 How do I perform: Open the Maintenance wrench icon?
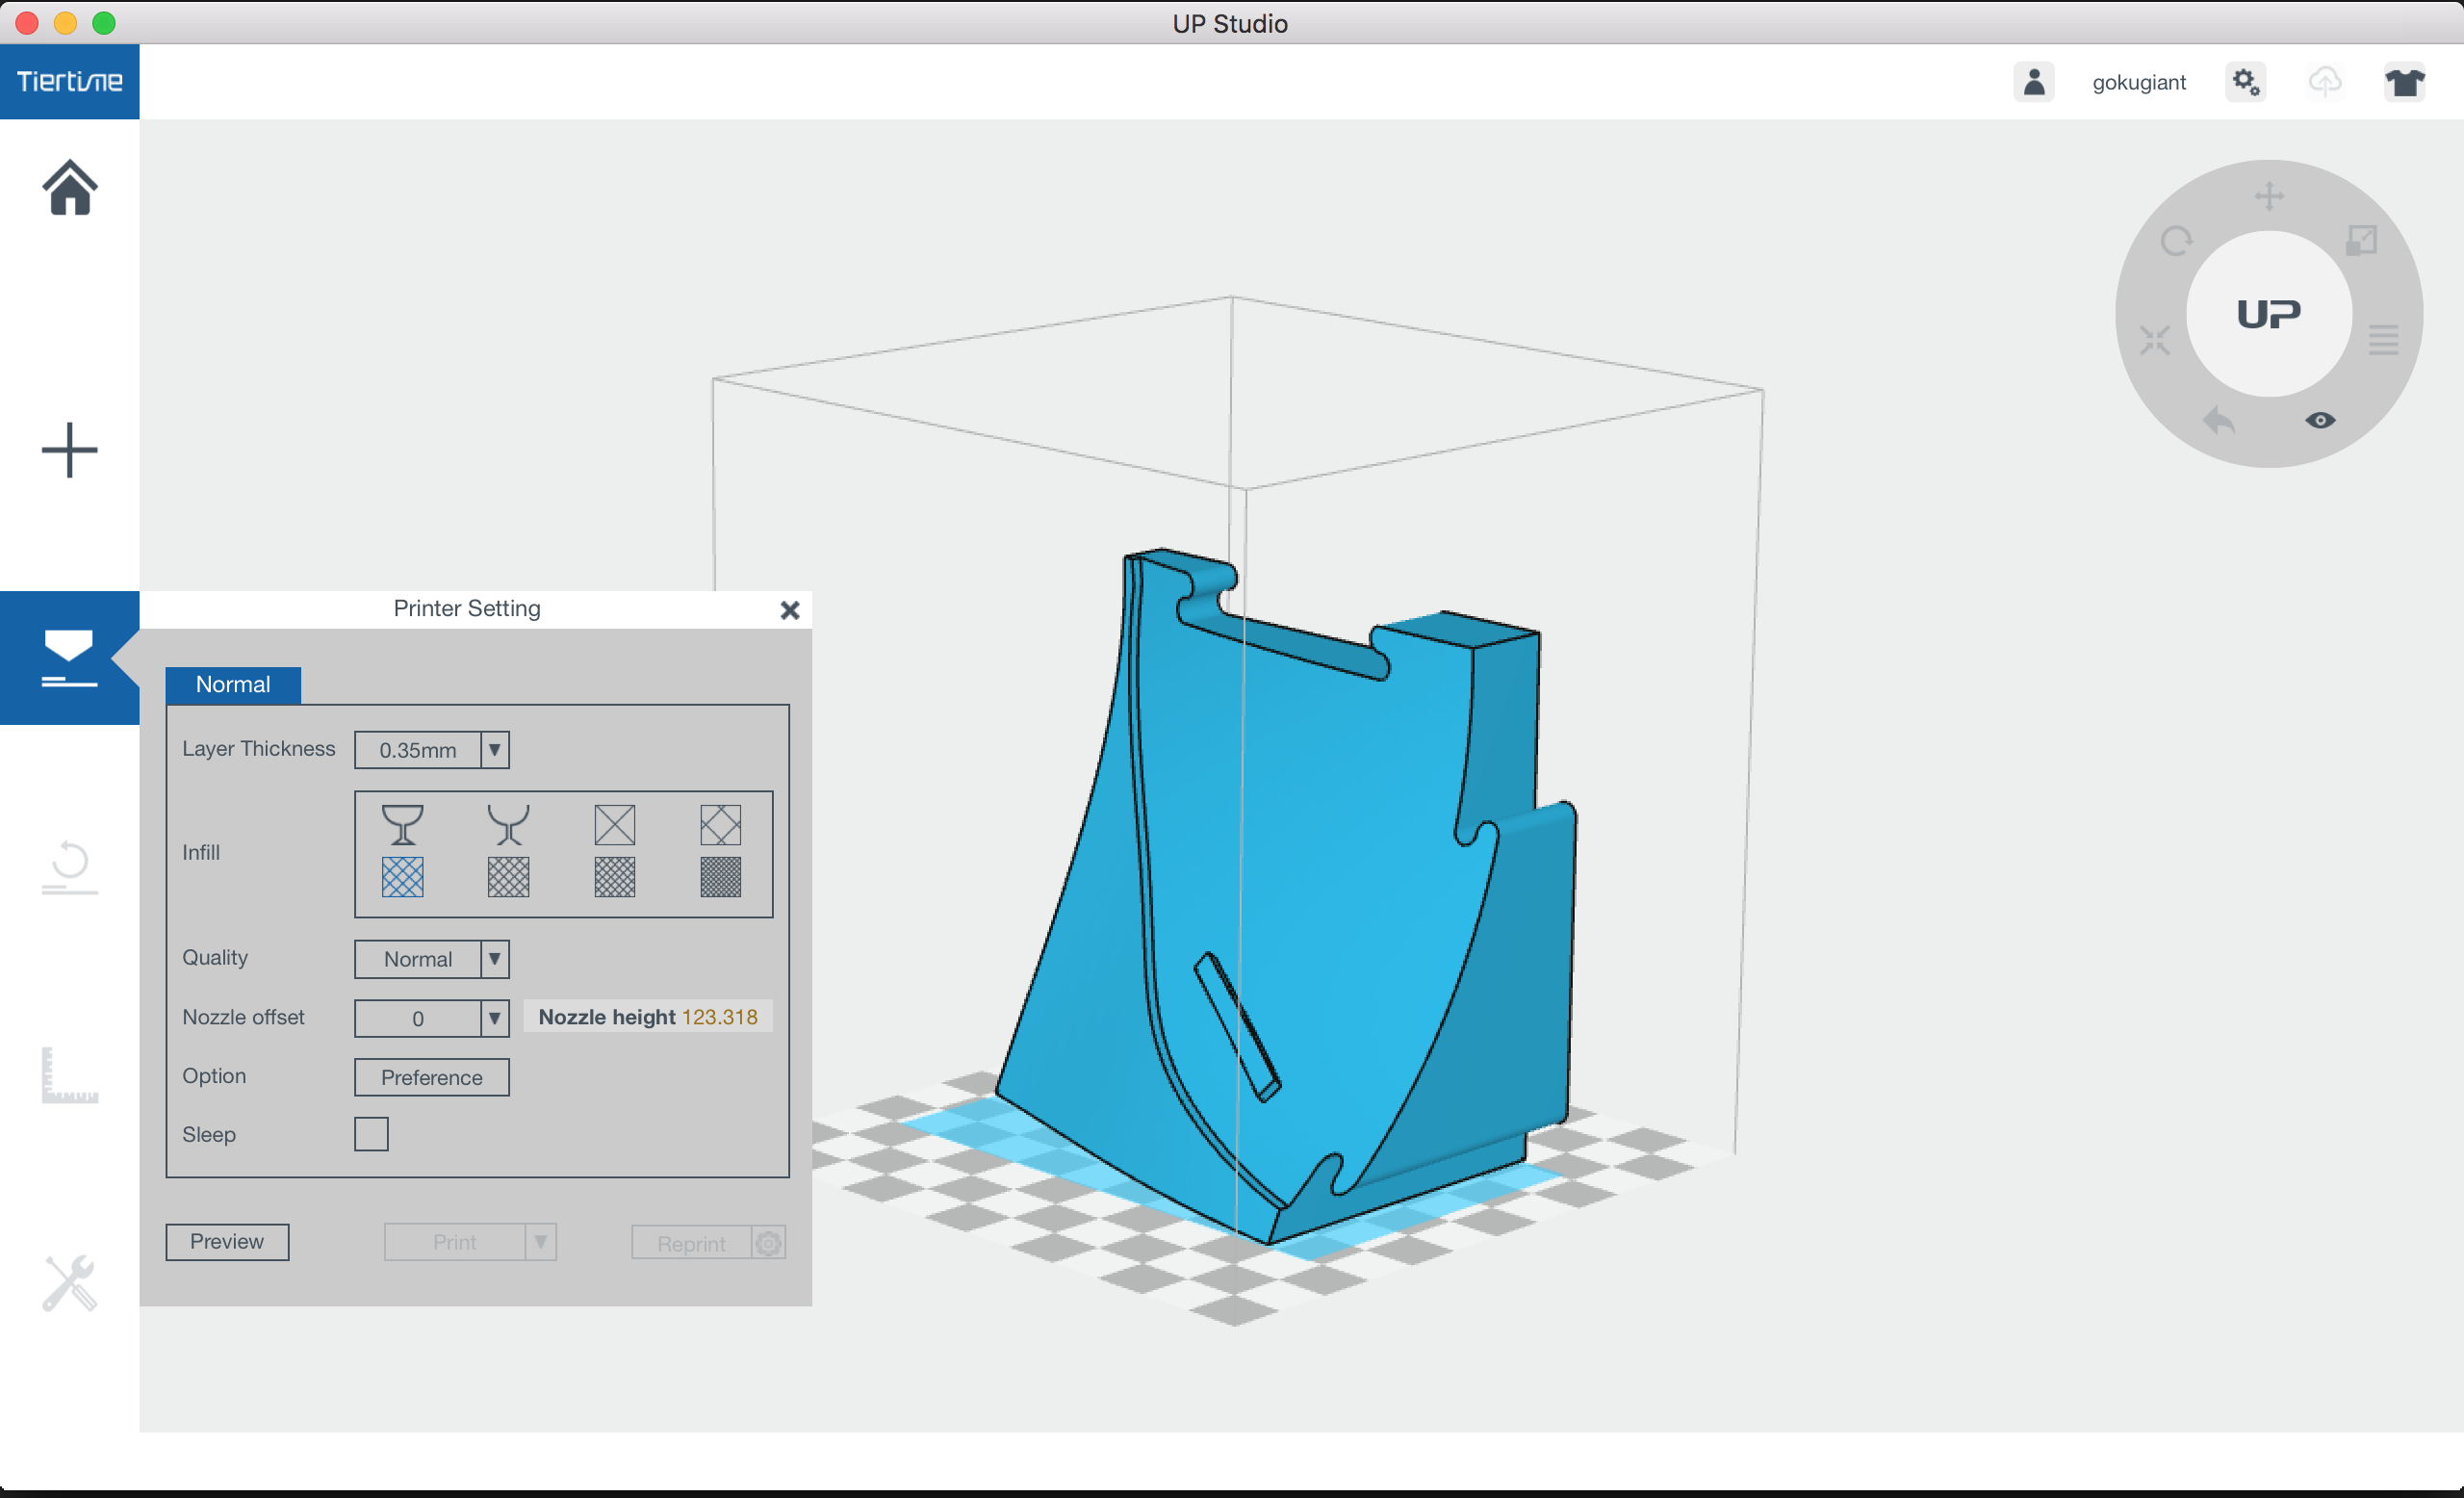pyautogui.click(x=69, y=1282)
